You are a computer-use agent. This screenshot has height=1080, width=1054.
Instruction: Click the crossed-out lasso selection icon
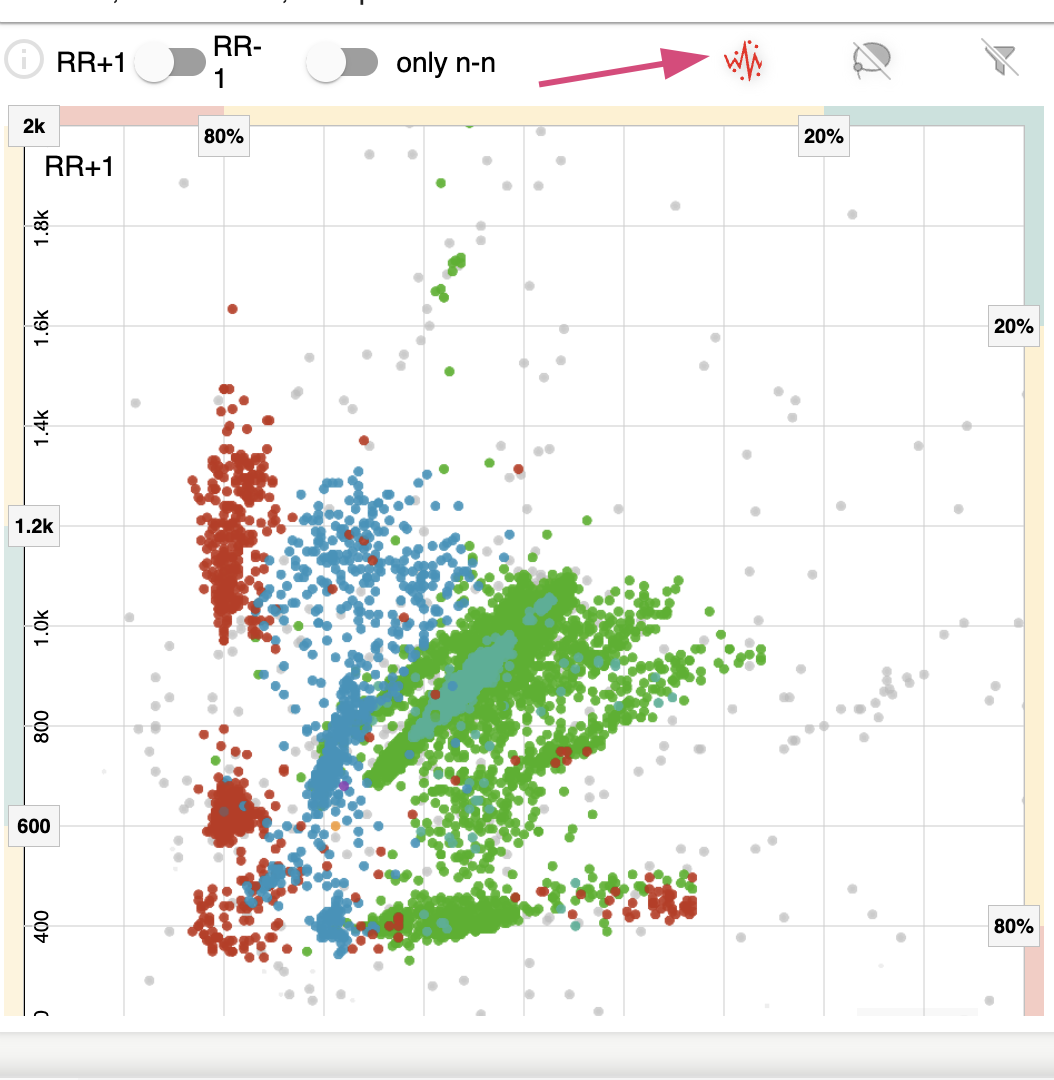(x=872, y=62)
